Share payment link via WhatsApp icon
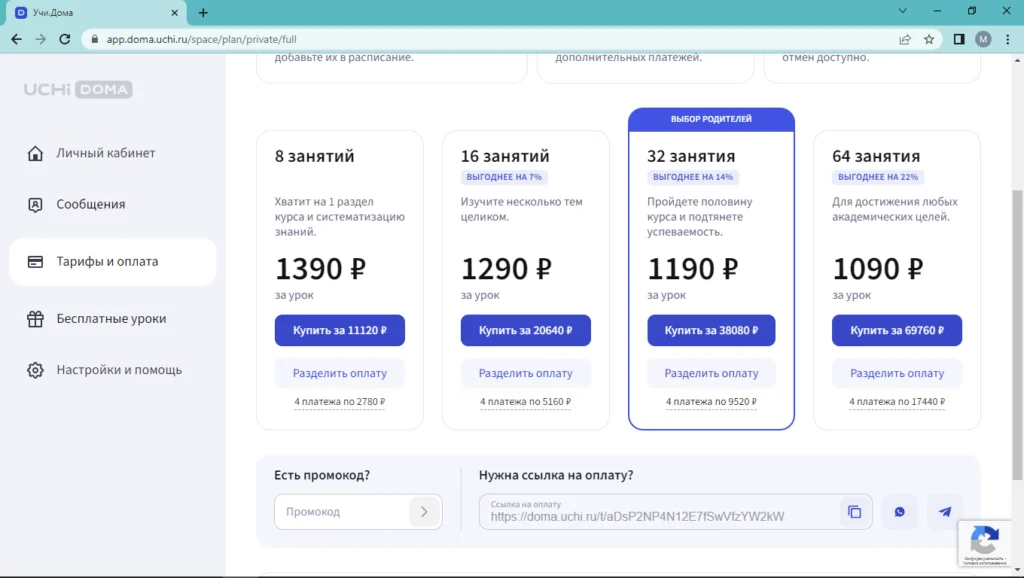 click(x=899, y=512)
